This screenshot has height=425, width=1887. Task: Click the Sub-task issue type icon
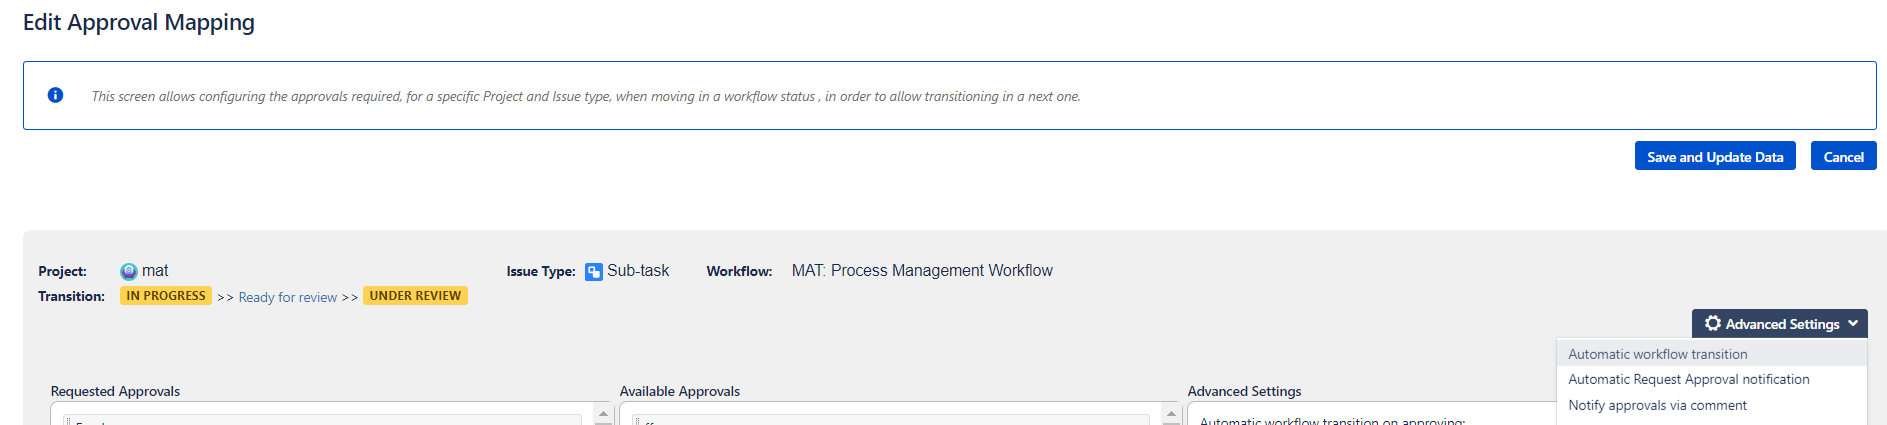(594, 272)
